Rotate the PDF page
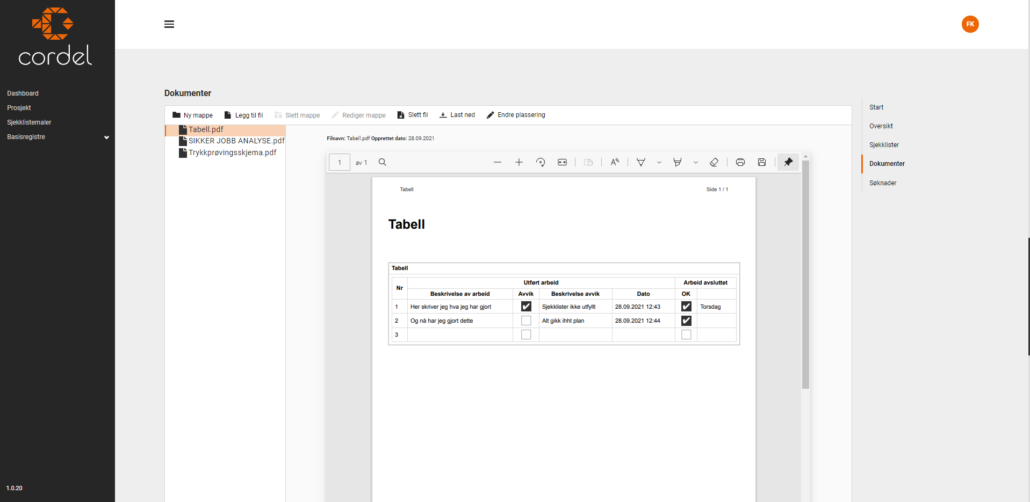Viewport: 1030px width, 502px height. (x=541, y=162)
